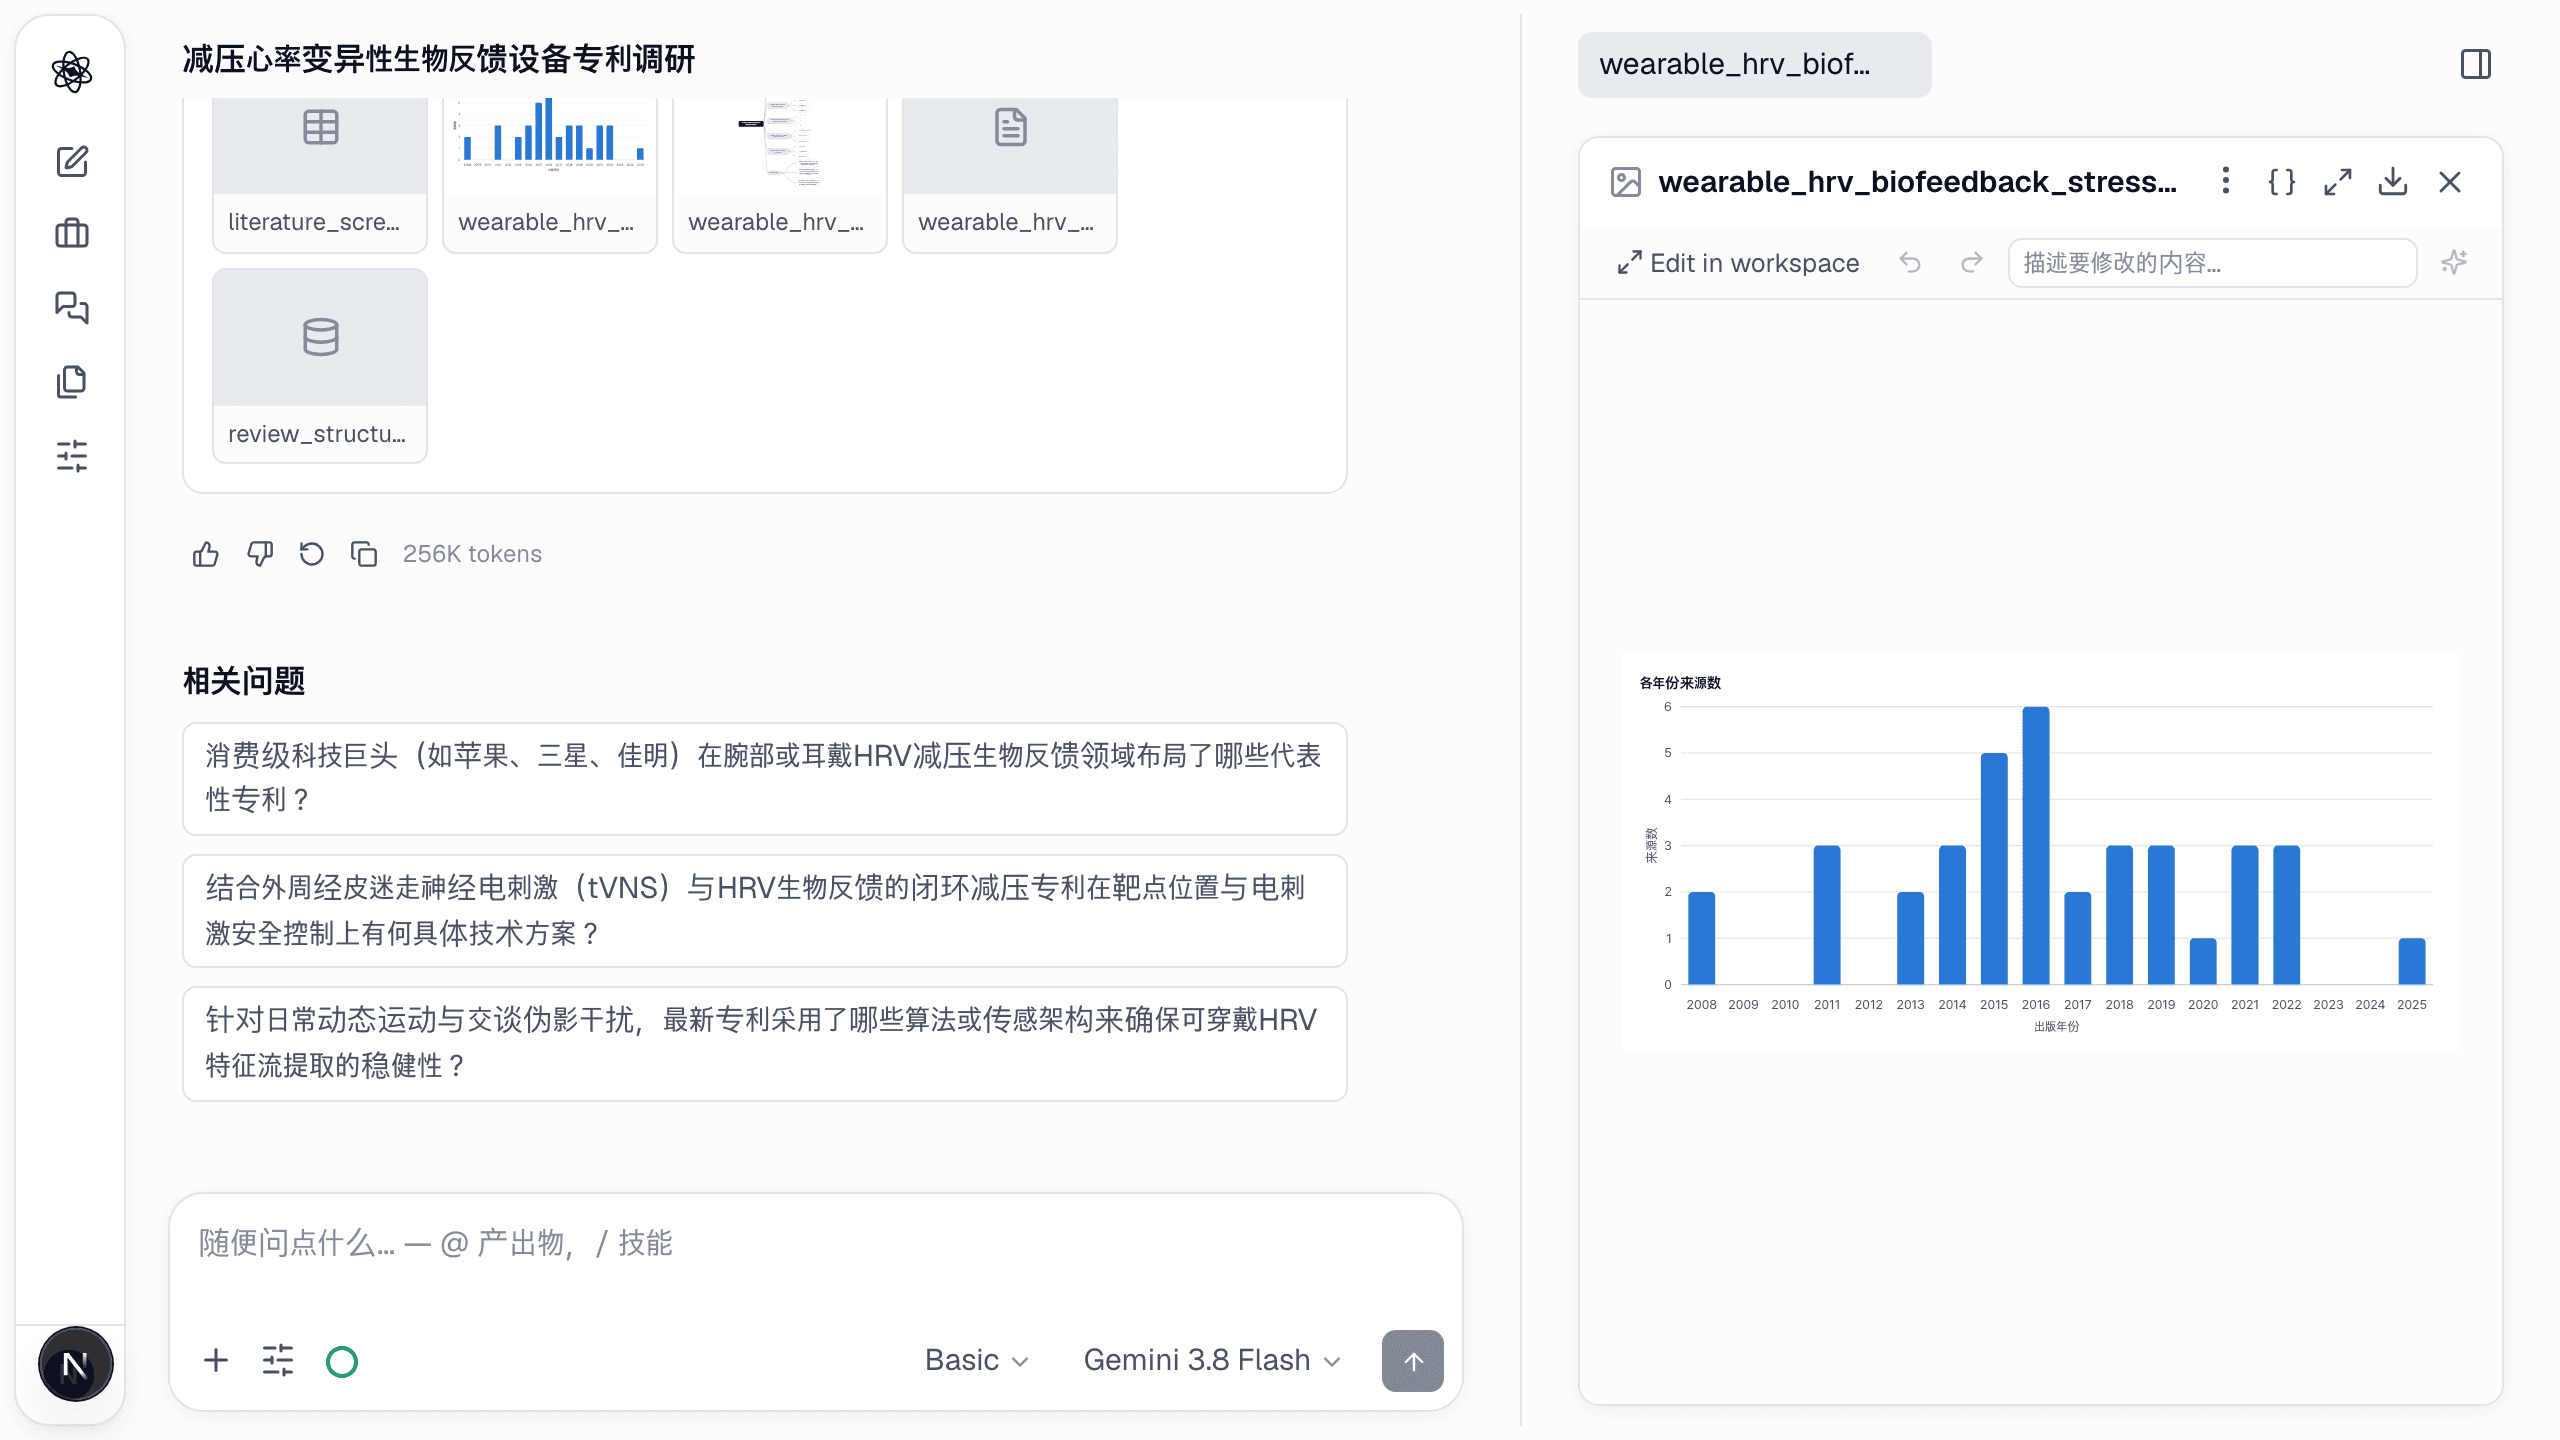Undo the last edit
Screen dimensions: 2560x1440
coord(1910,263)
